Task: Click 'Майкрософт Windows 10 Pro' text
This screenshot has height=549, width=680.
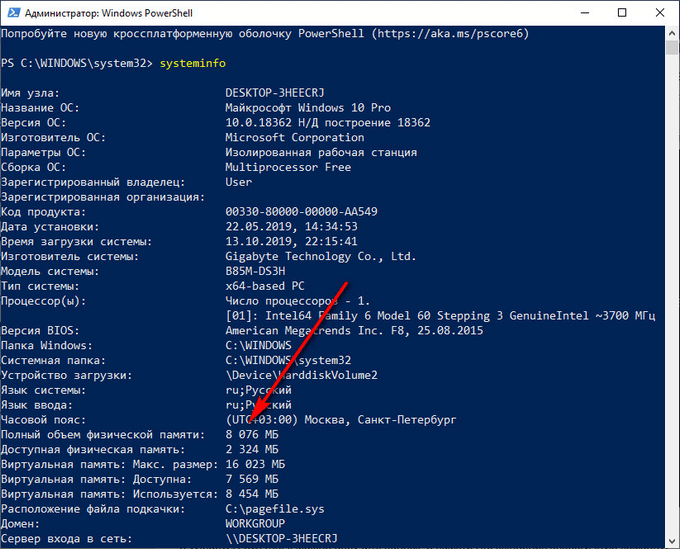Action: point(308,108)
